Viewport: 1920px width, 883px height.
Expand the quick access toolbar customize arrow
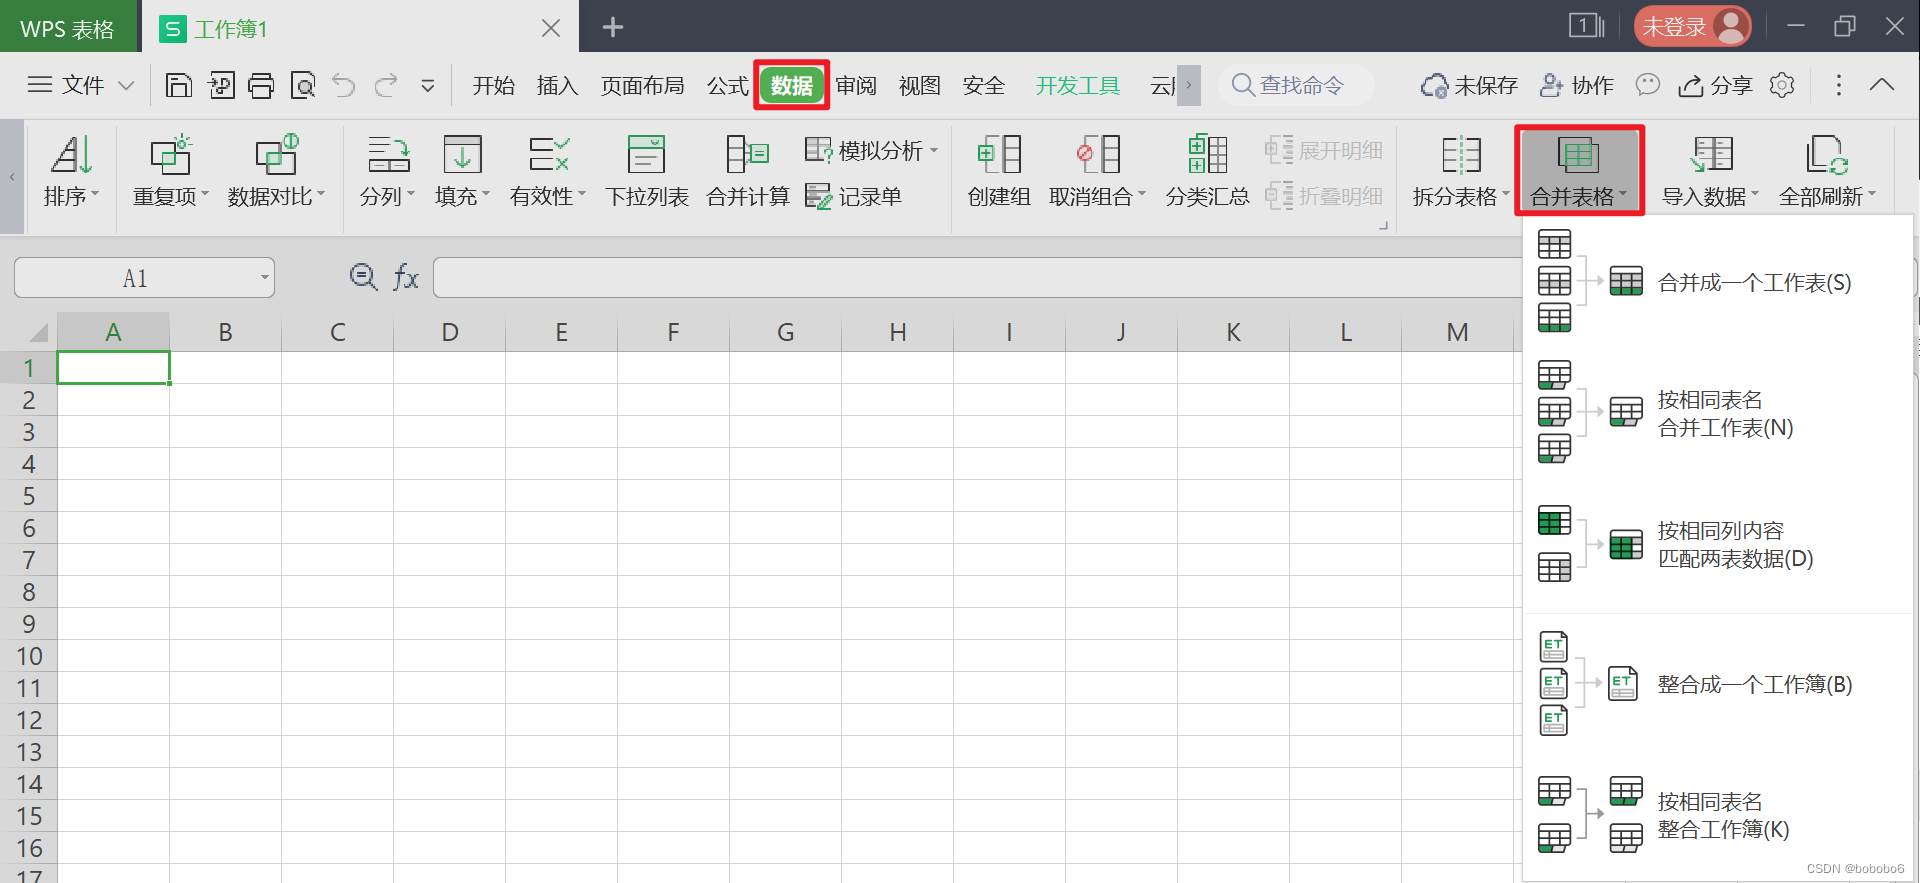click(x=428, y=86)
